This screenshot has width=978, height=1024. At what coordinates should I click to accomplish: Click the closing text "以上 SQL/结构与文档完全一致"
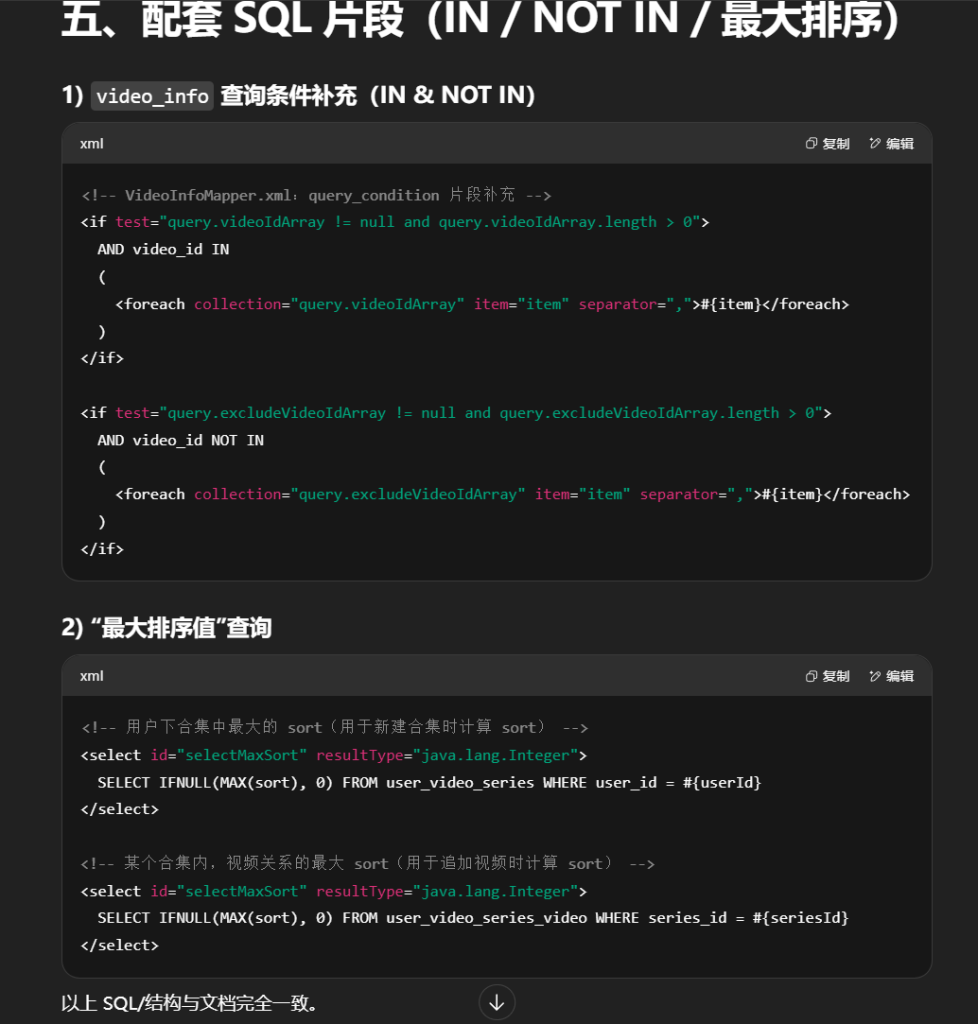pos(190,1003)
